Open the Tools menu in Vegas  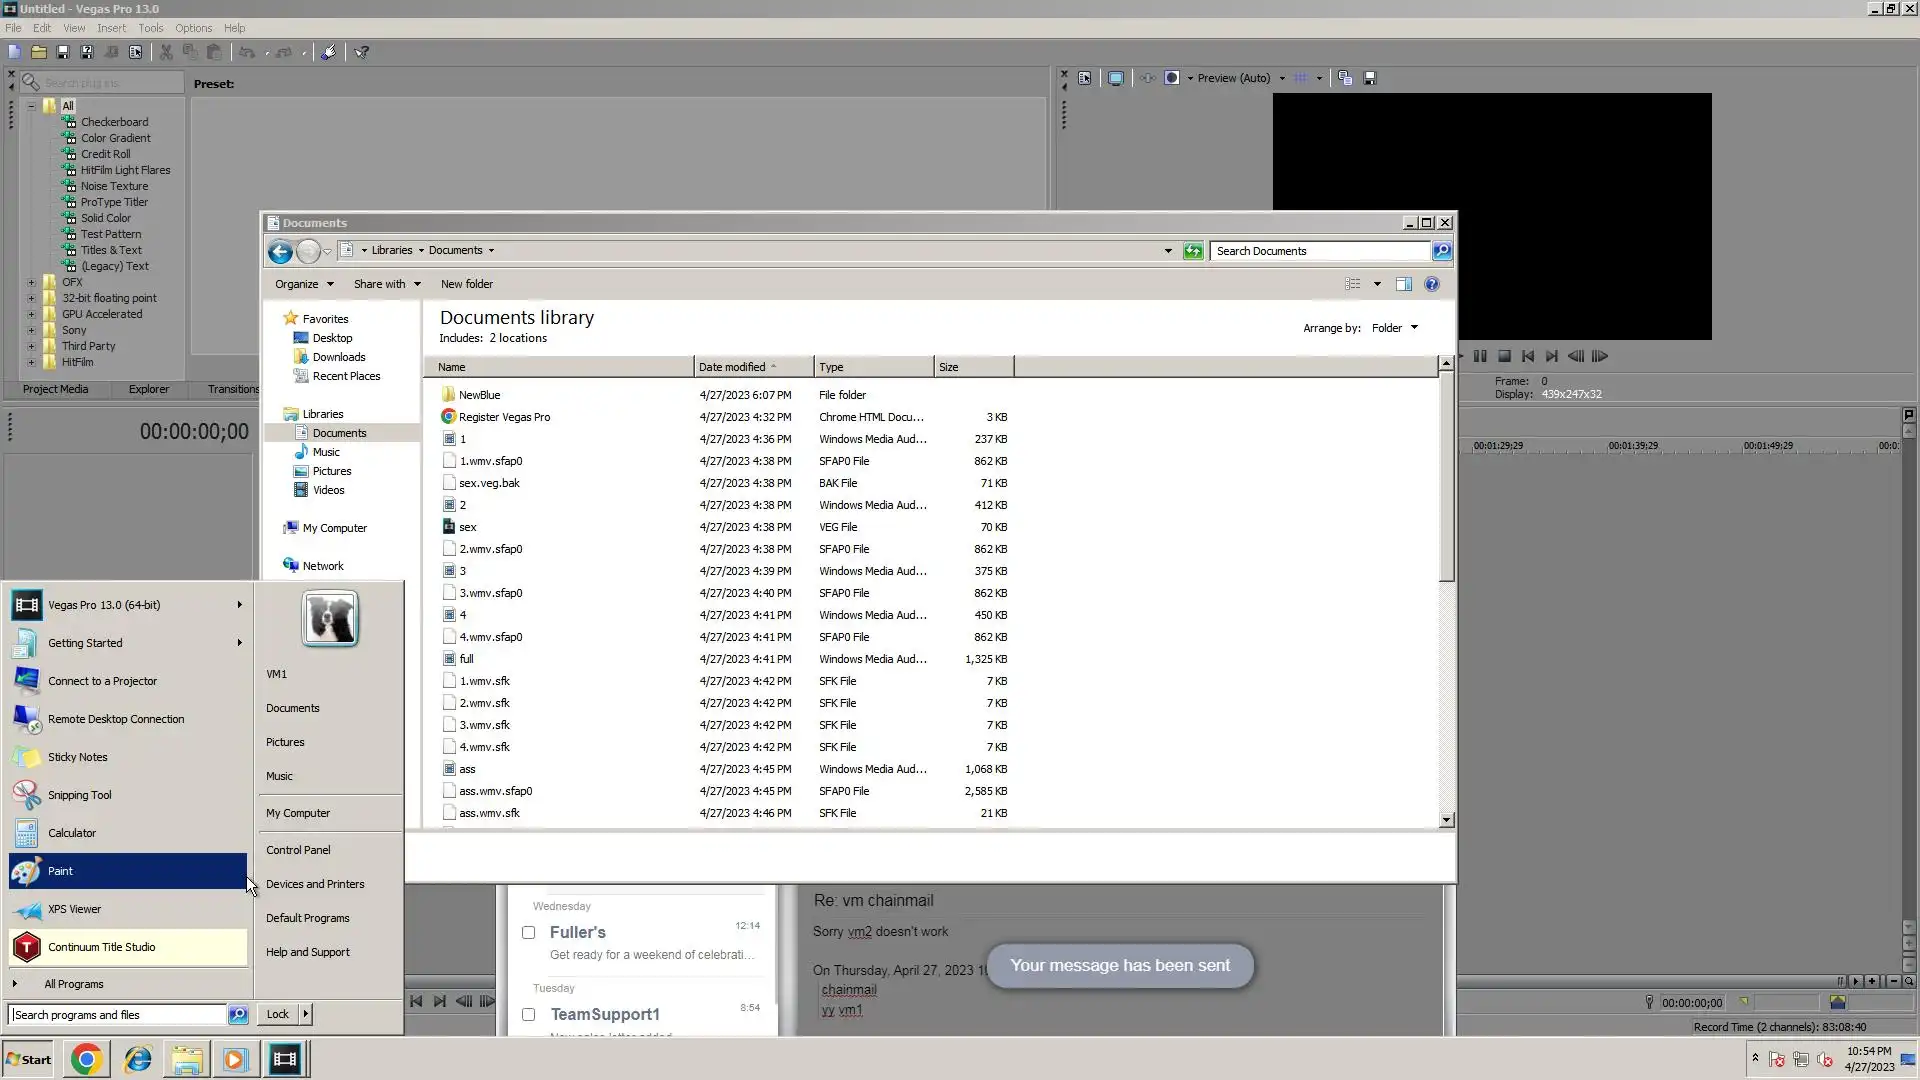coord(150,28)
